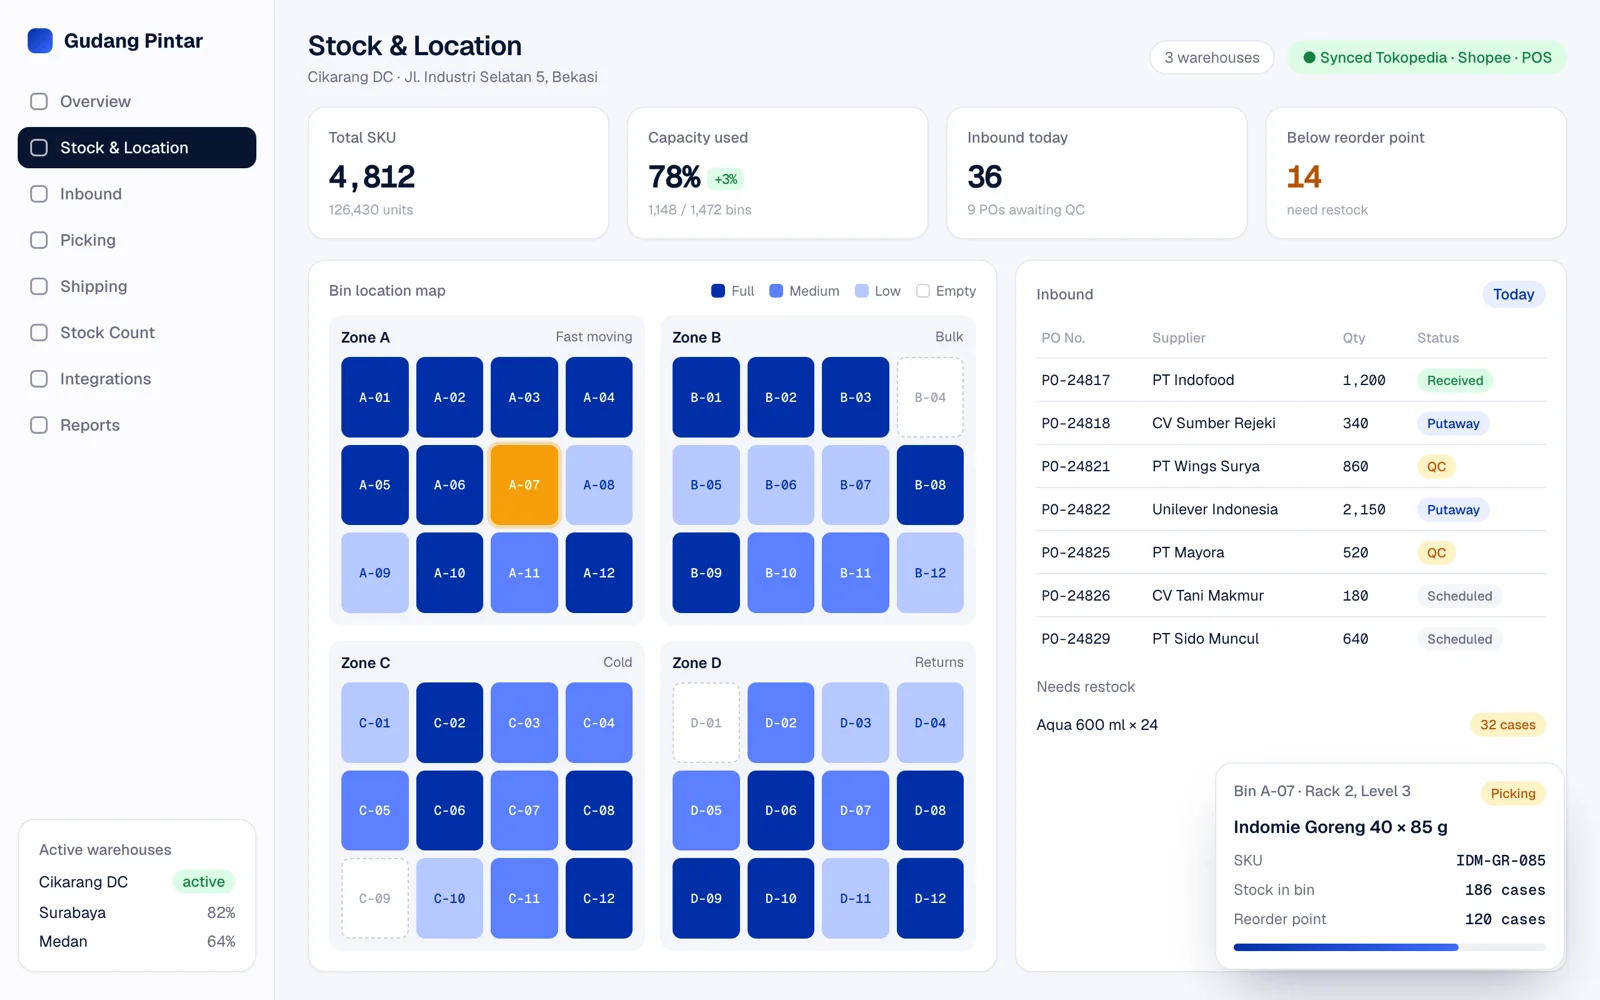The image size is (1600, 1000).
Task: Select bin B-08 in Zone B
Action: pyautogui.click(x=930, y=485)
